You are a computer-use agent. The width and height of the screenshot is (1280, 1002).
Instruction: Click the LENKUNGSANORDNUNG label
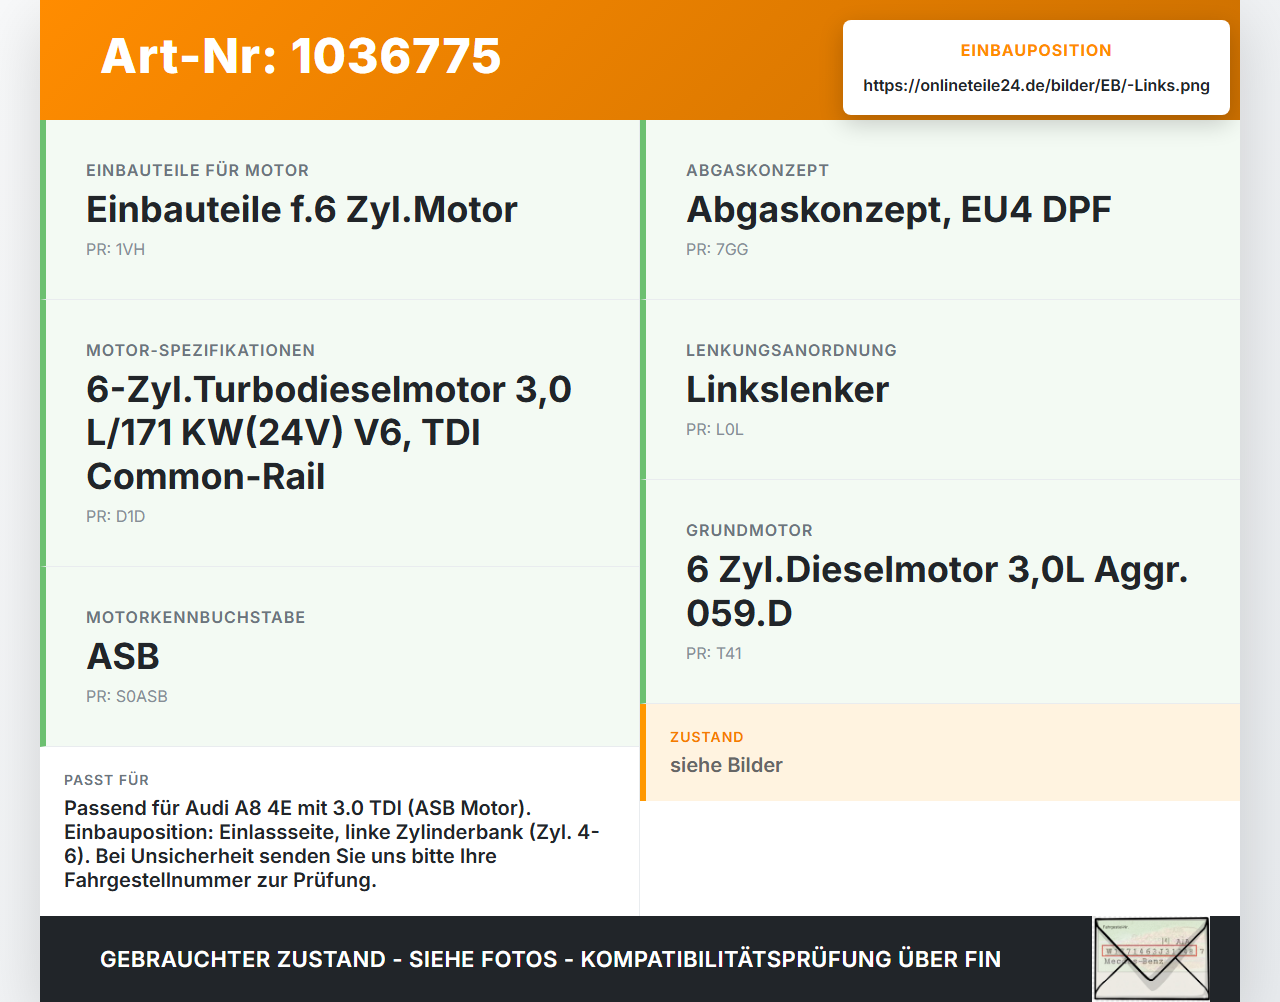click(791, 350)
